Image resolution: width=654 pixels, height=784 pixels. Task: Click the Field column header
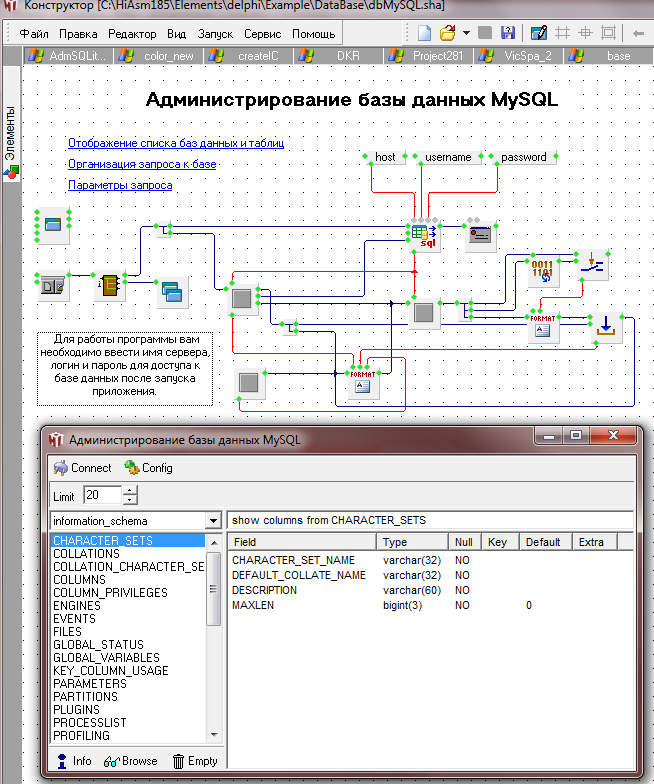tap(302, 542)
